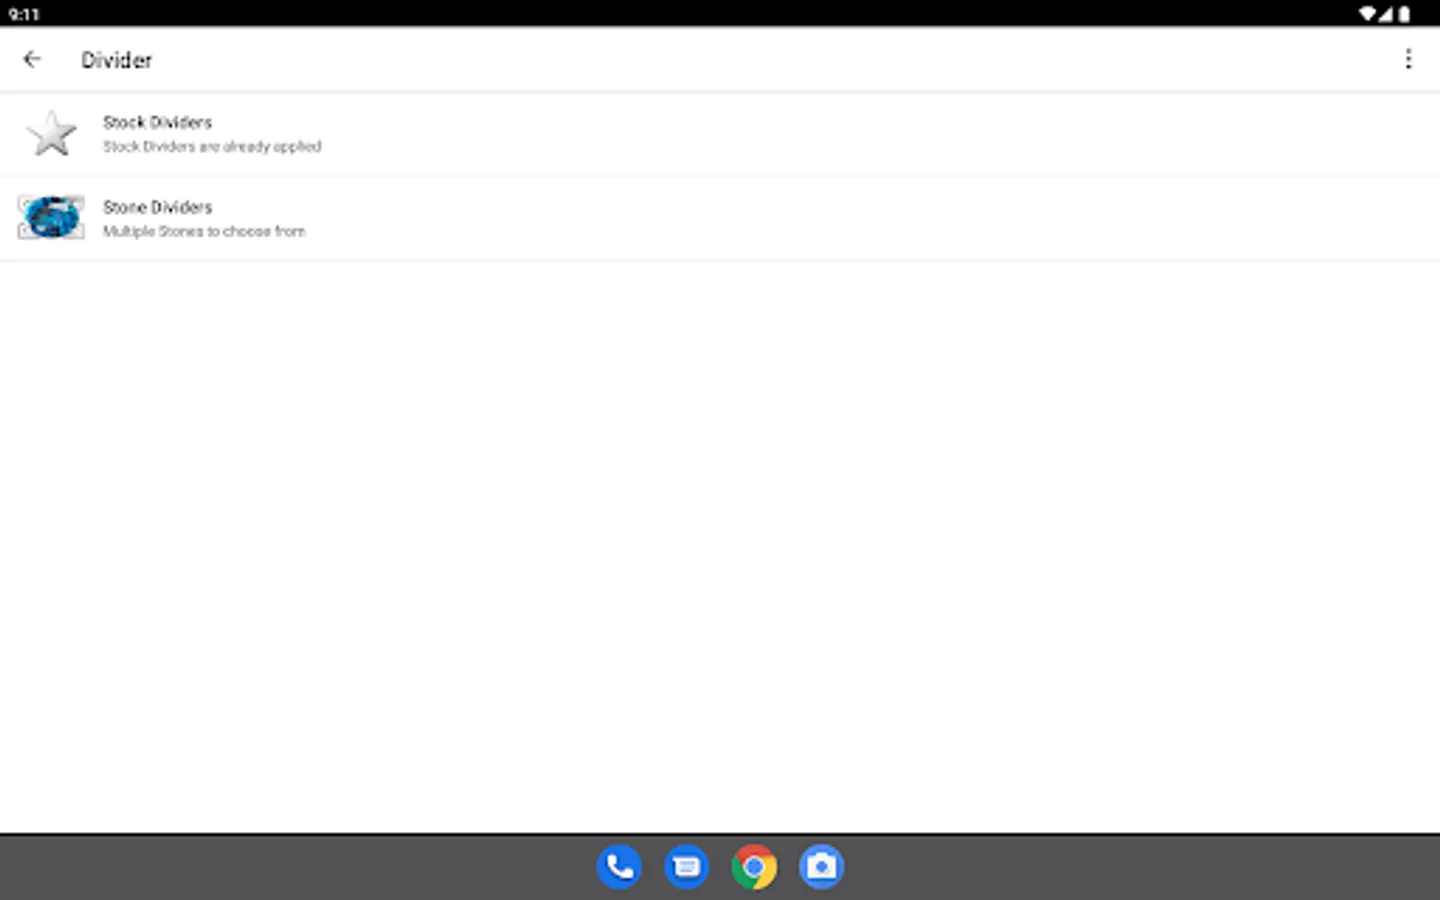Launch Chrome from the dock
Viewport: 1440px width, 900px height.
pyautogui.click(x=754, y=867)
